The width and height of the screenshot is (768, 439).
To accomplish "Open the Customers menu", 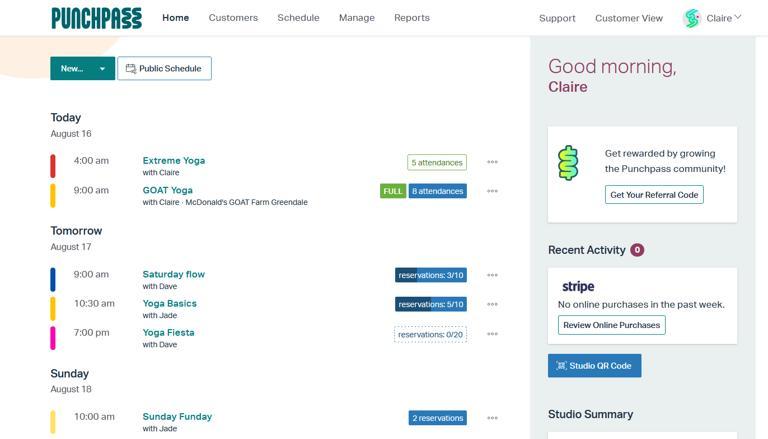I will click(233, 18).
